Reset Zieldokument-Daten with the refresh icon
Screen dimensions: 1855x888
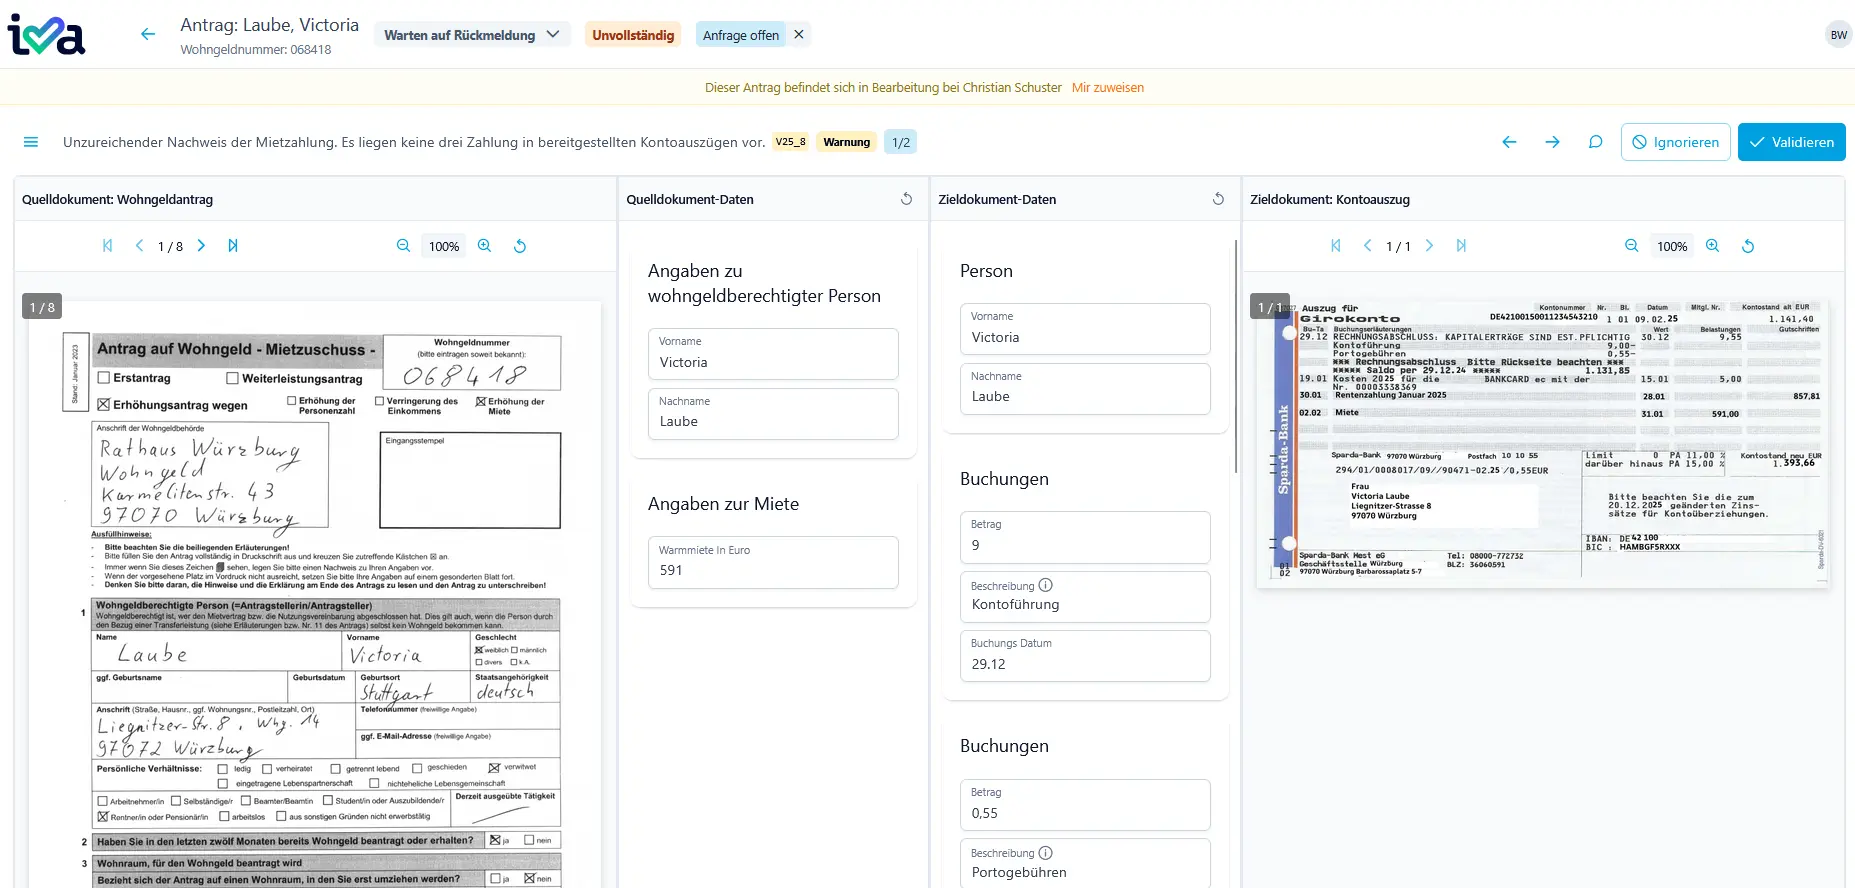[x=1218, y=199]
